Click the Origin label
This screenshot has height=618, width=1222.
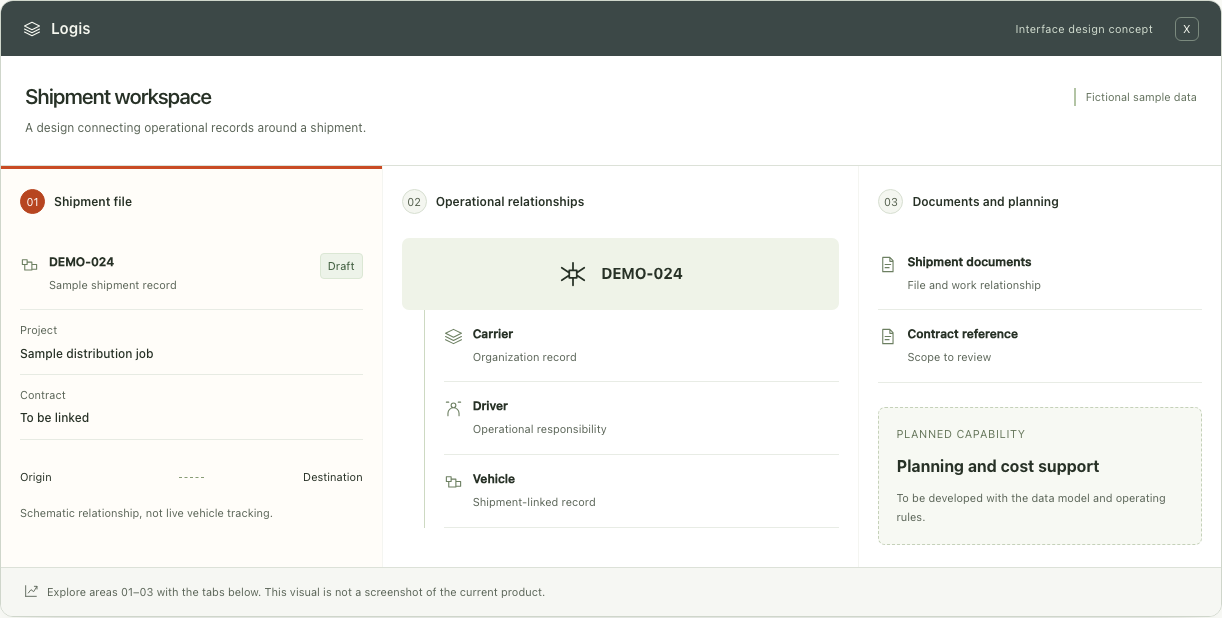point(36,478)
